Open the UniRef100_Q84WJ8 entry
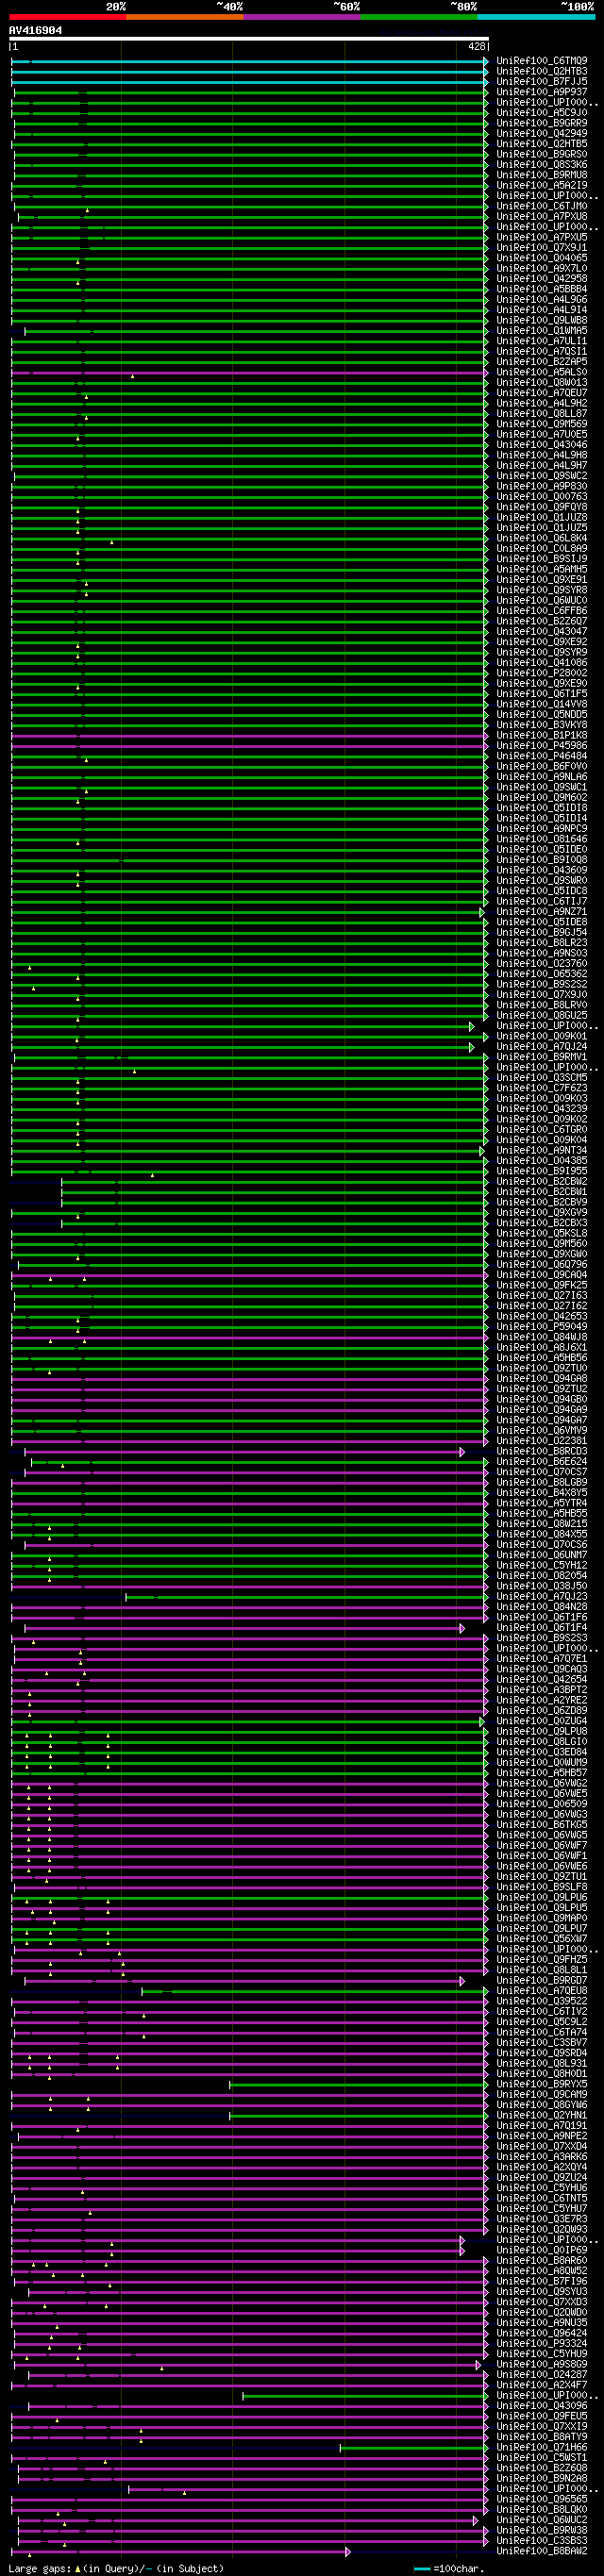Screen dimensions: 604x2576 click(x=541, y=1337)
